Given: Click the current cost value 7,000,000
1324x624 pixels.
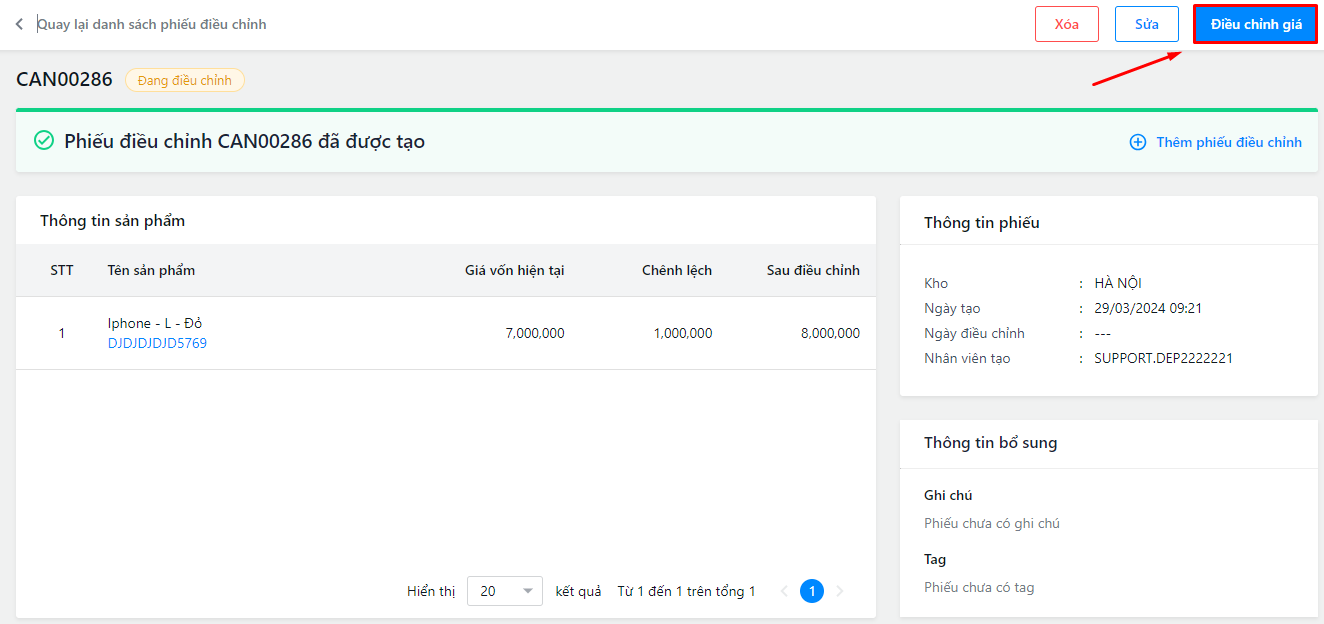Looking at the screenshot, I should coord(535,333).
